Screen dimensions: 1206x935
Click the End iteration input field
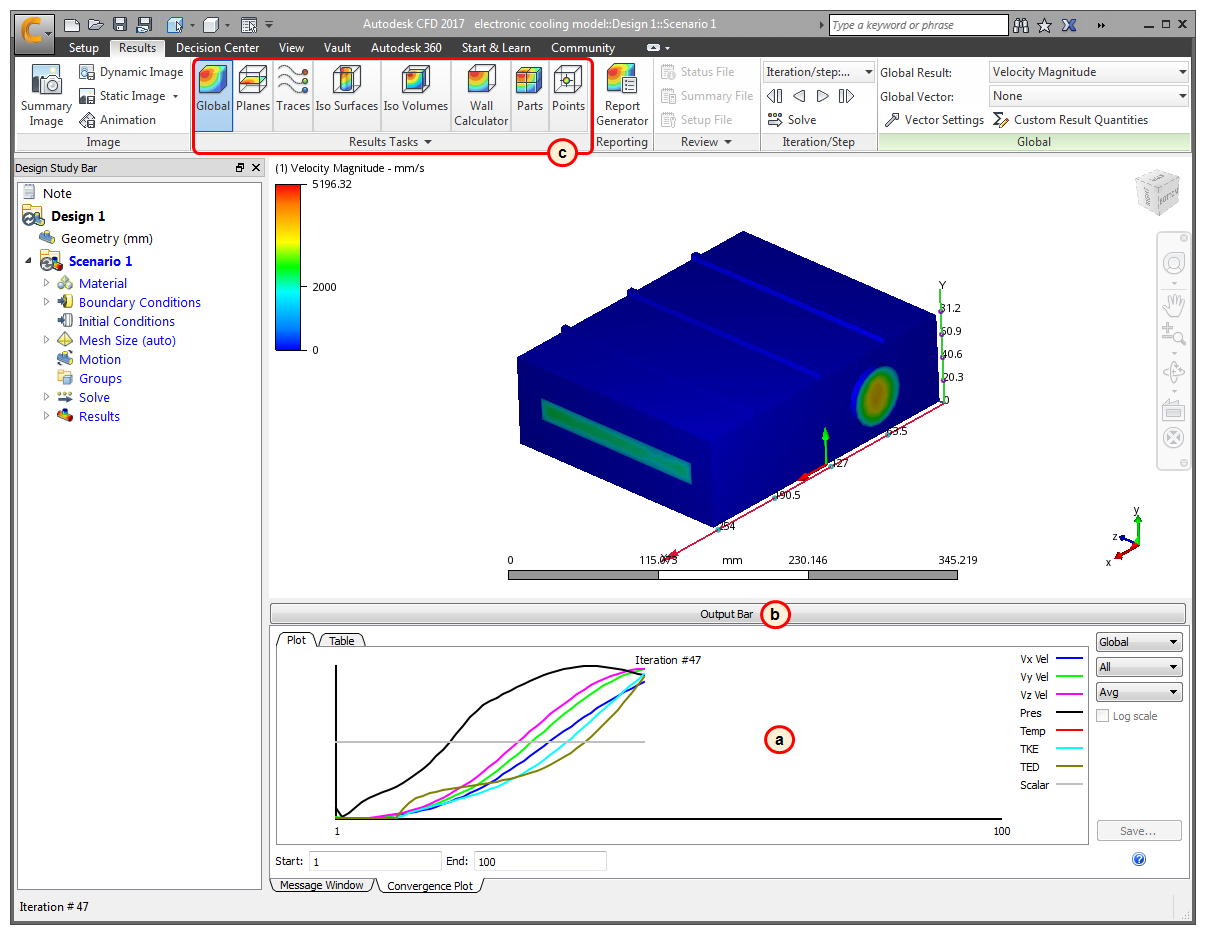pyautogui.click(x=540, y=861)
